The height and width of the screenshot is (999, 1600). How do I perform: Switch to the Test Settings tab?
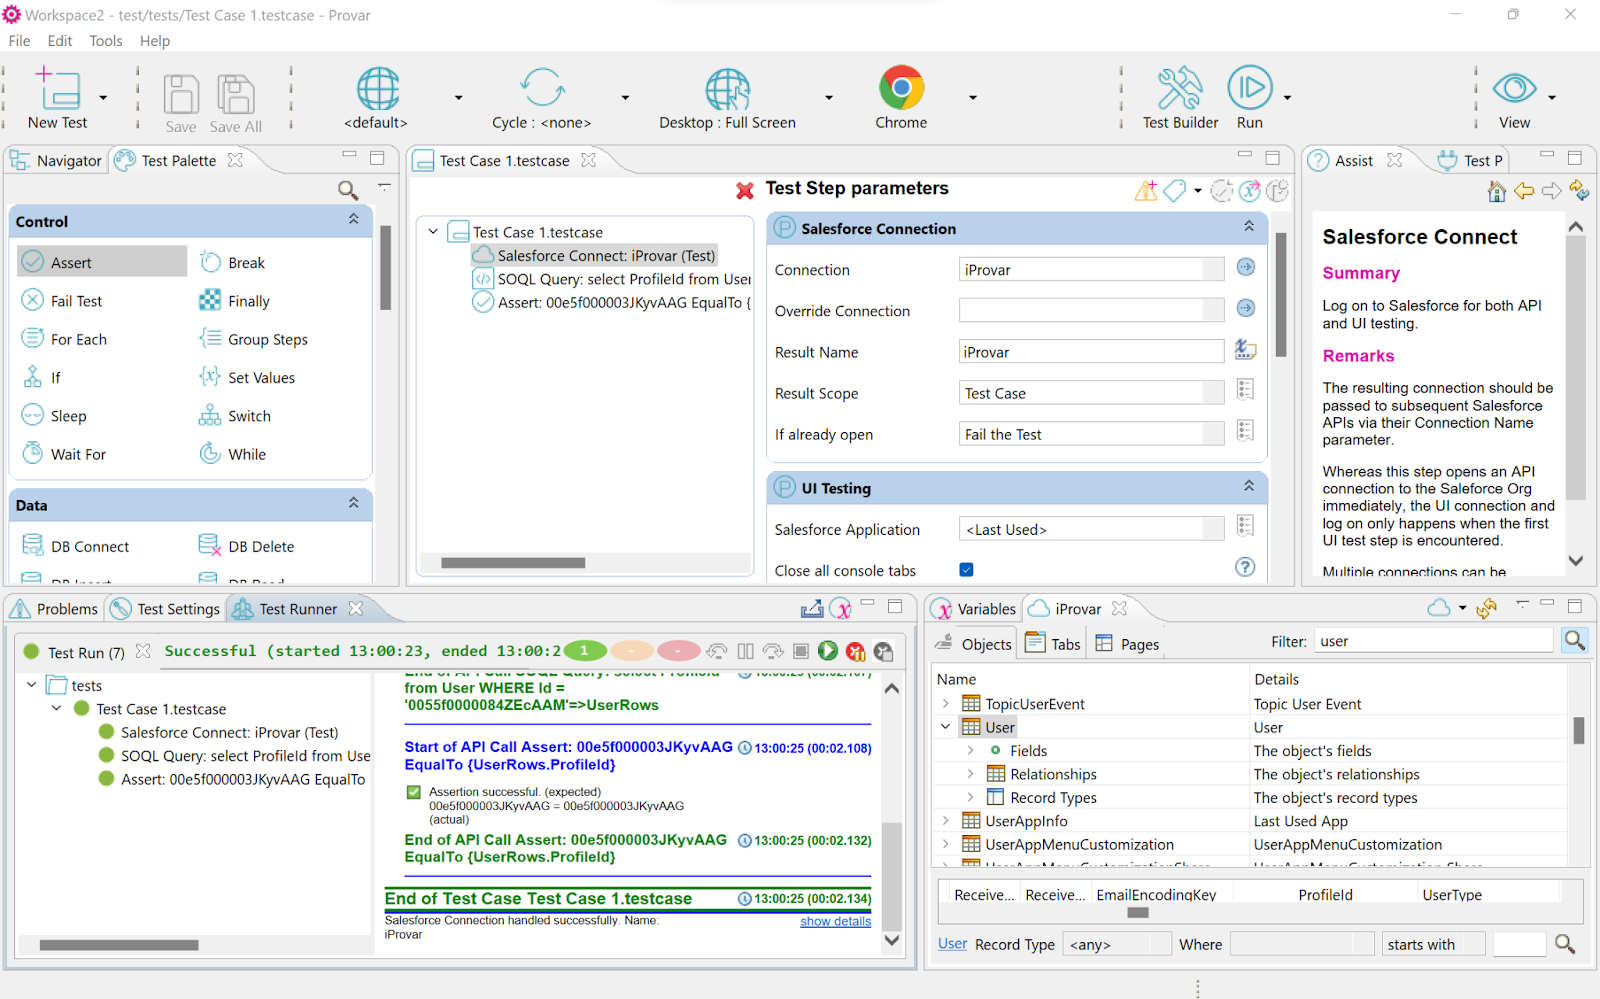tap(166, 609)
